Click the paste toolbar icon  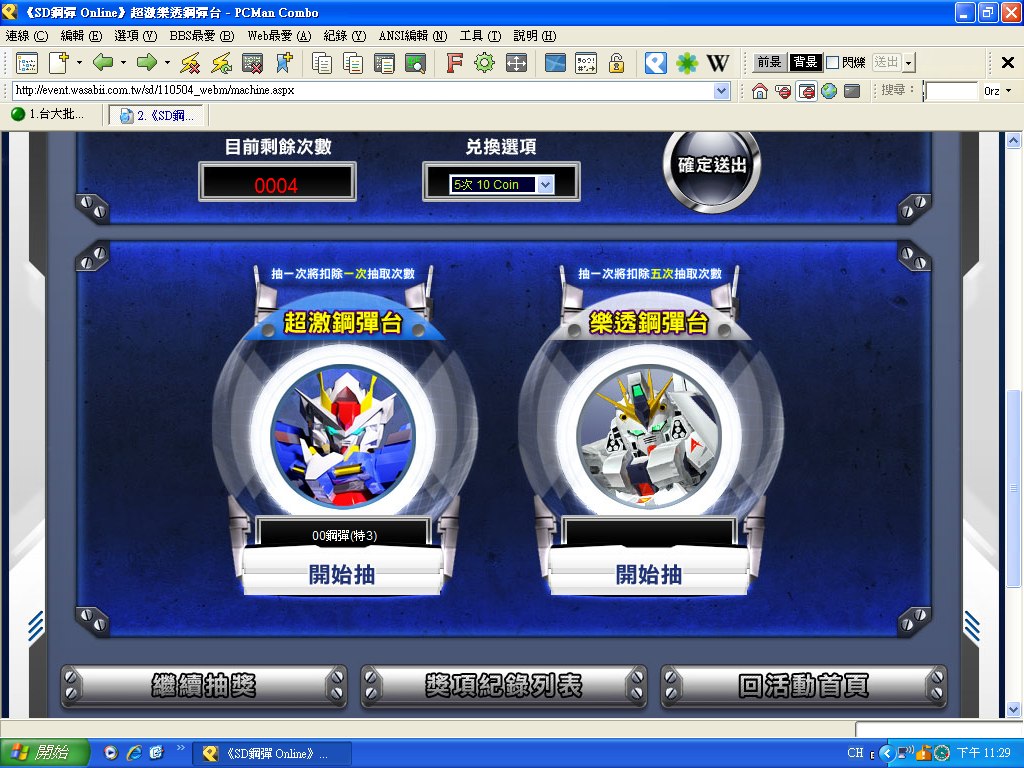coord(384,63)
